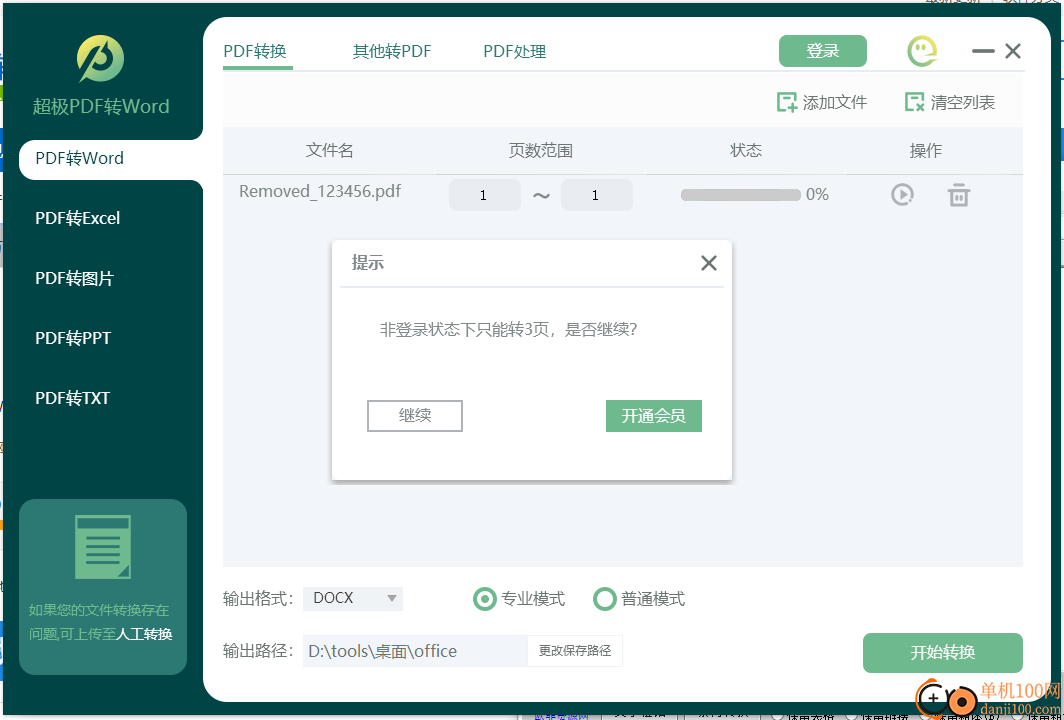The width and height of the screenshot is (1064, 720).
Task: Click the output path D:\tools\桌面\office field
Action: click(x=415, y=651)
